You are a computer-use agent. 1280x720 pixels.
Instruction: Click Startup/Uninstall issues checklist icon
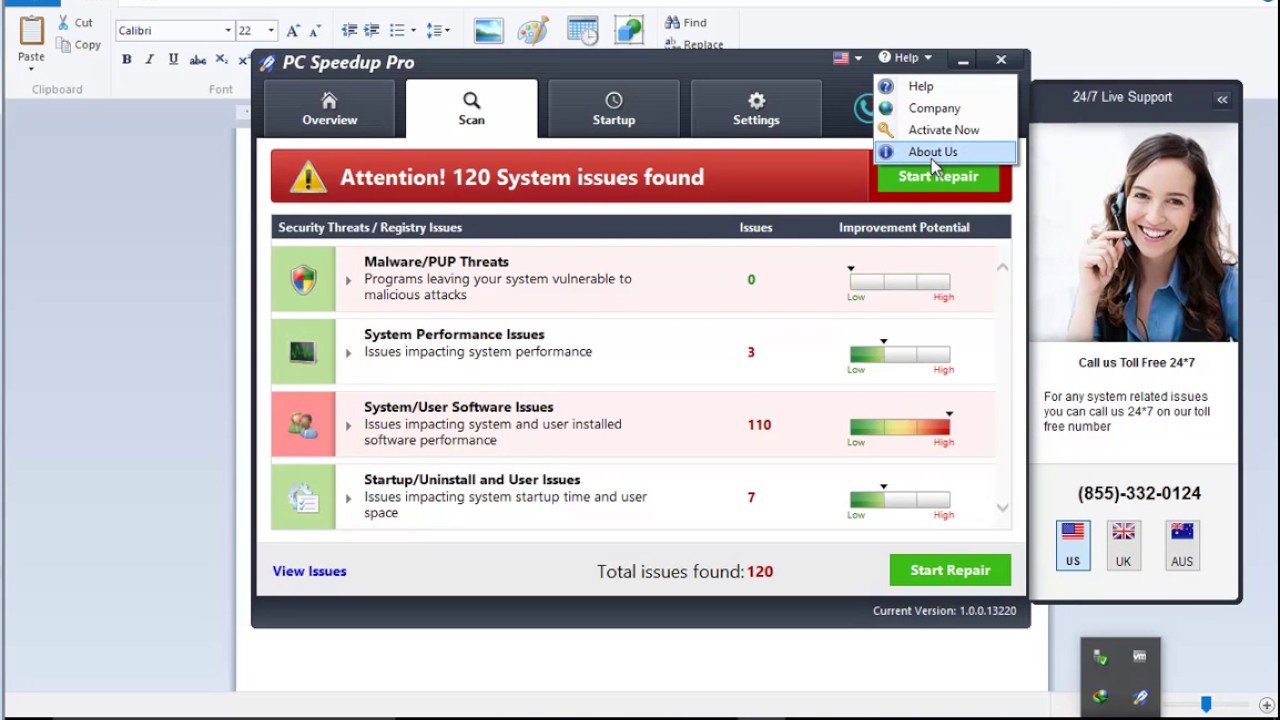(x=303, y=497)
